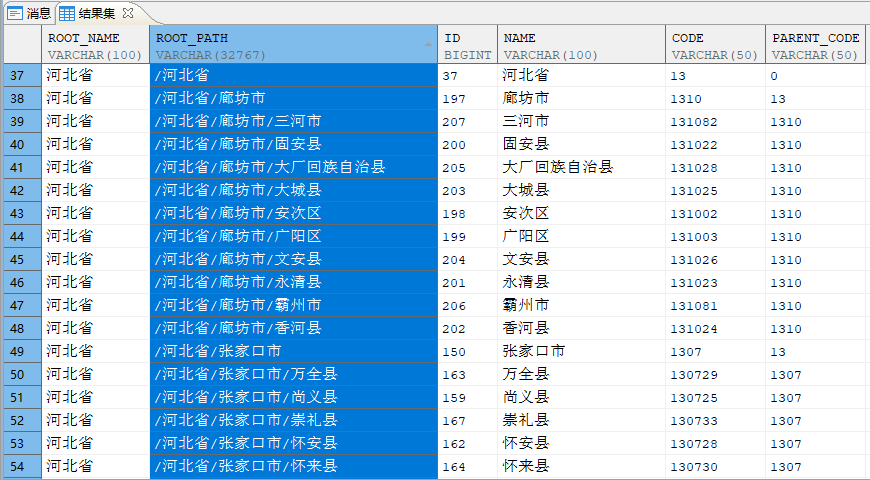Select row number 41

pyautogui.click(x=22, y=168)
